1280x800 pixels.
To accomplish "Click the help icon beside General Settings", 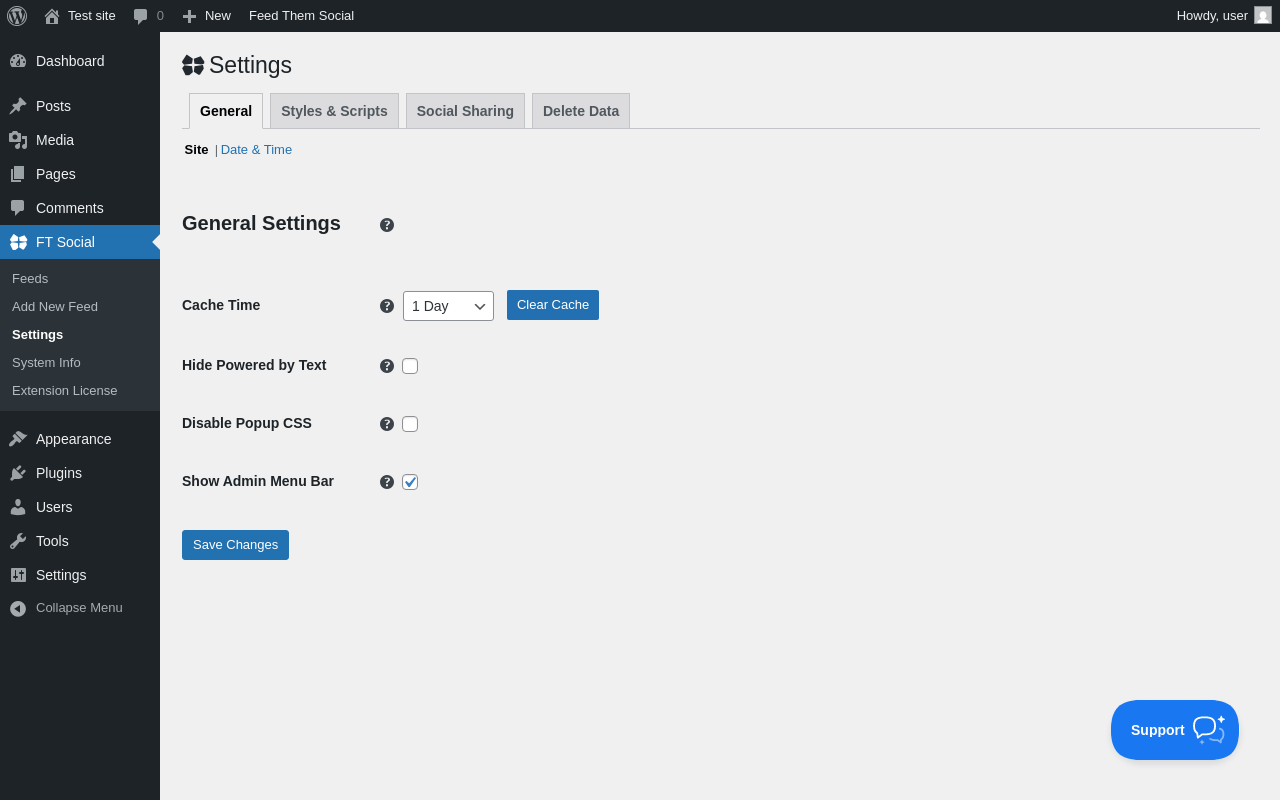I will 387,225.
